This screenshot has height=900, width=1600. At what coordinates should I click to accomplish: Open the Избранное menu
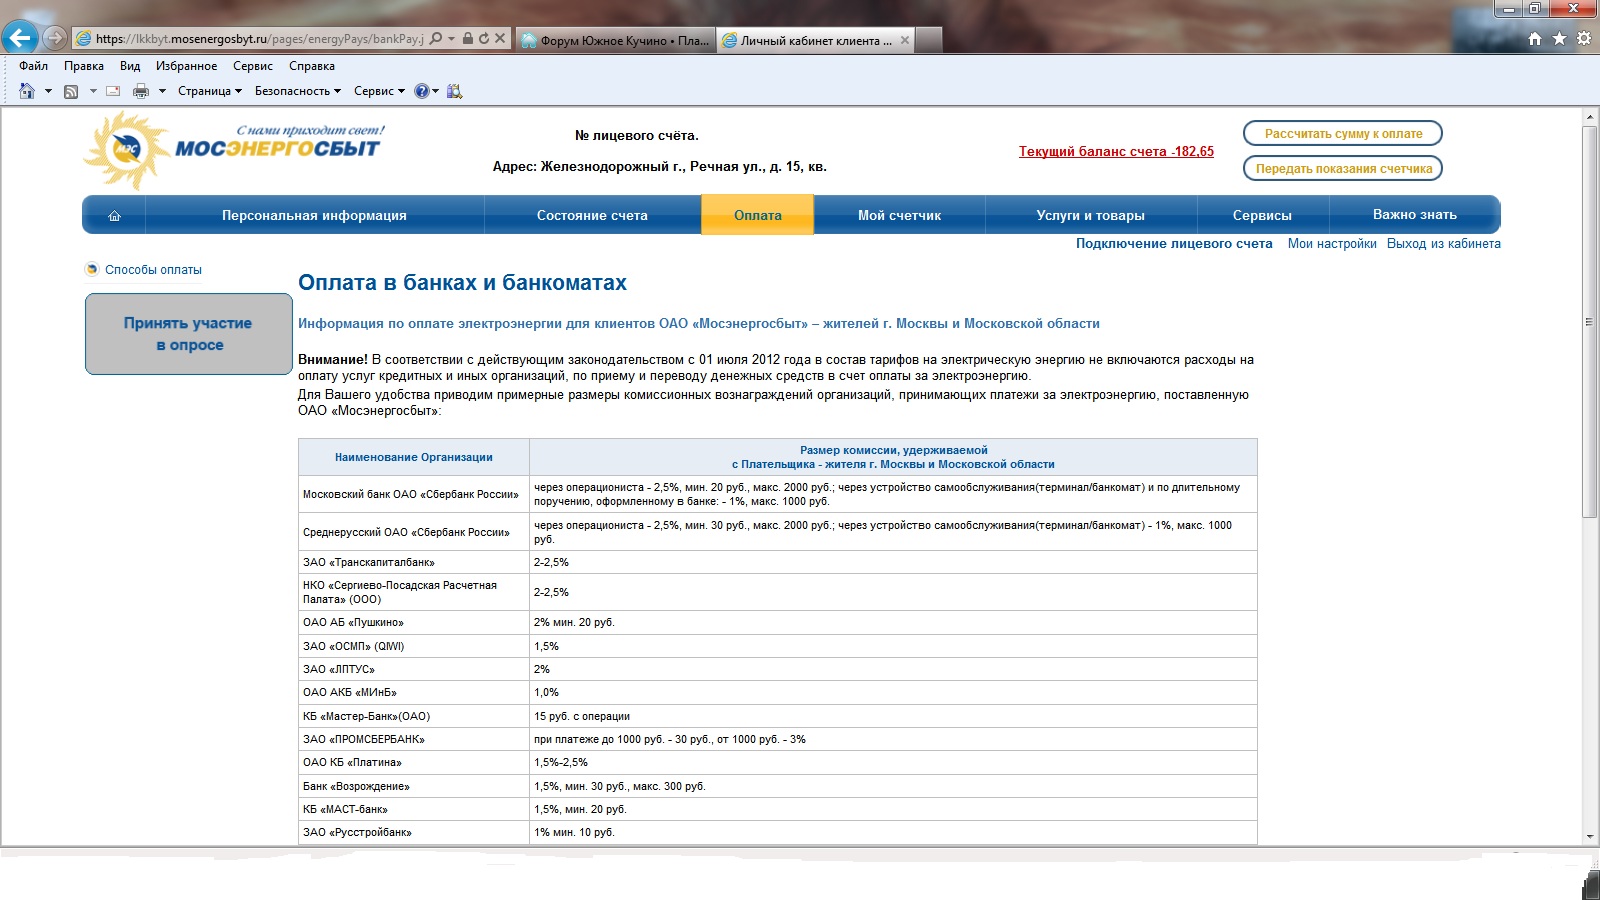(186, 66)
